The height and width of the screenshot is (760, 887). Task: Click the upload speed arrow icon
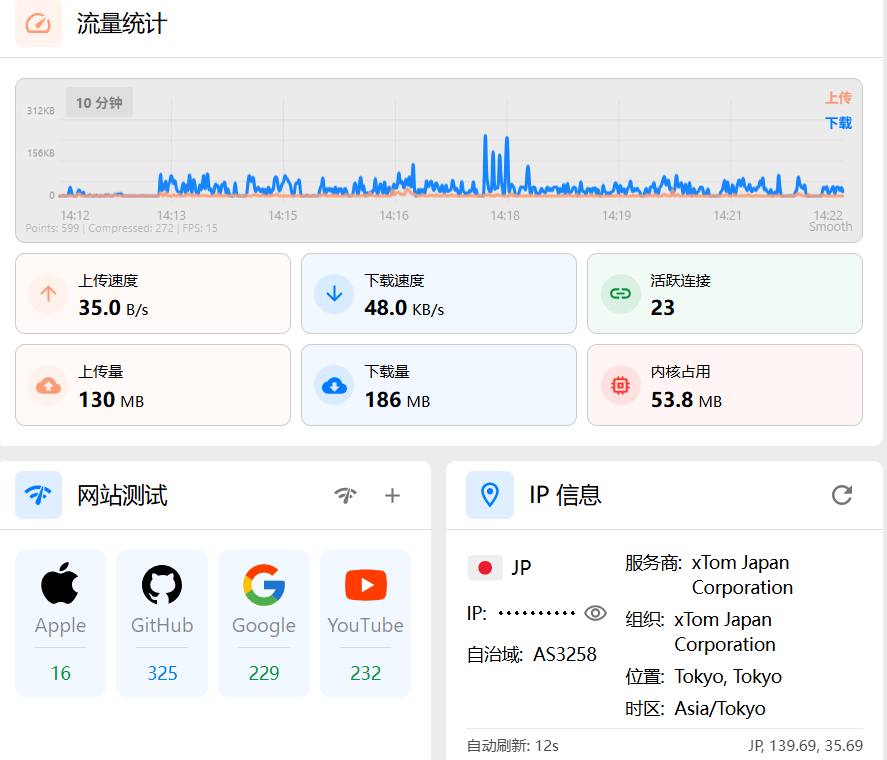49,294
